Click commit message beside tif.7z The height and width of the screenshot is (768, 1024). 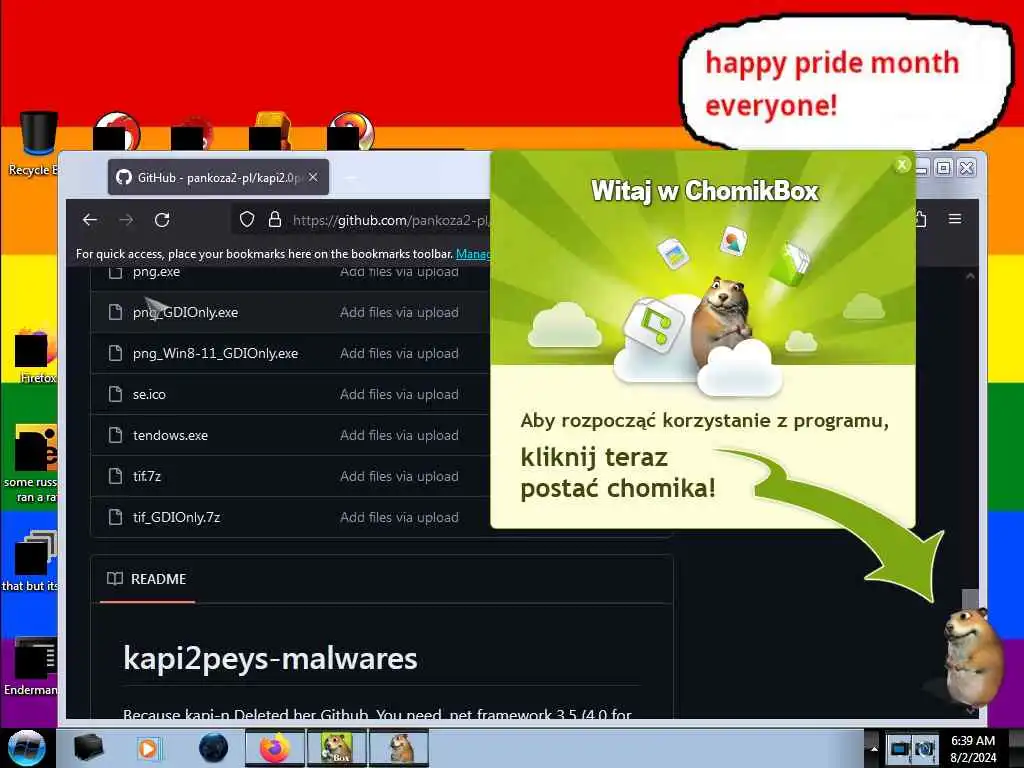coord(399,477)
